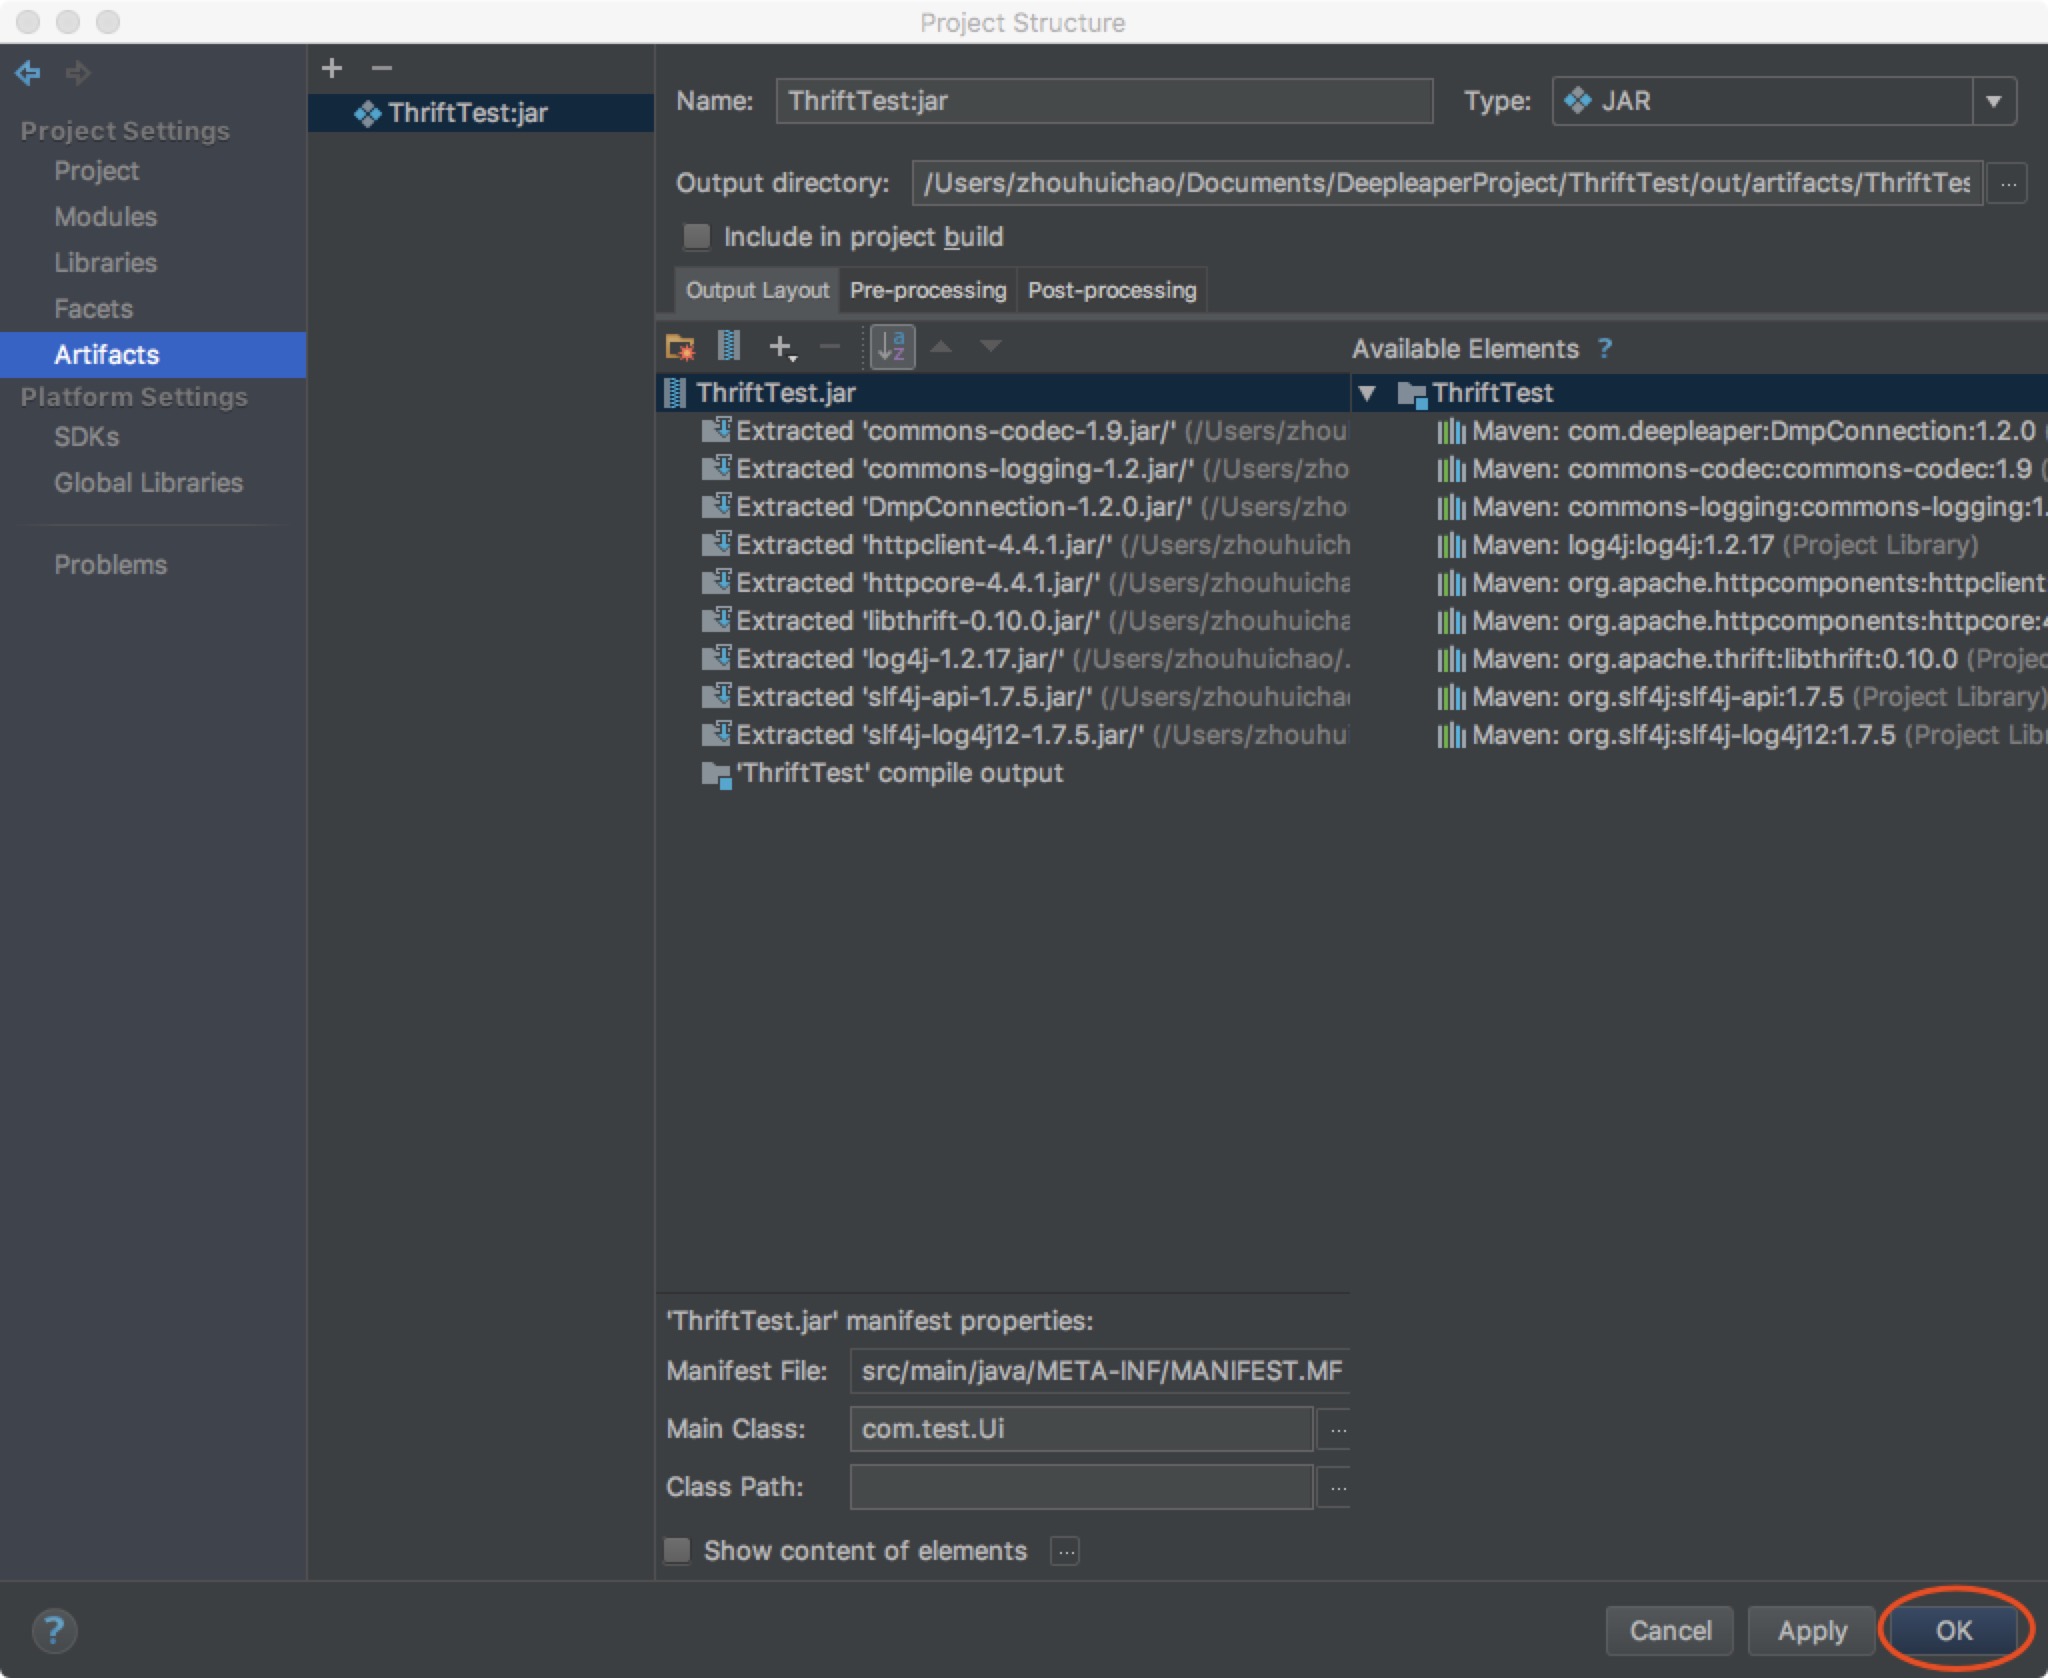This screenshot has height=1678, width=2048.
Task: Click the artifact Name input field
Action: click(1104, 101)
